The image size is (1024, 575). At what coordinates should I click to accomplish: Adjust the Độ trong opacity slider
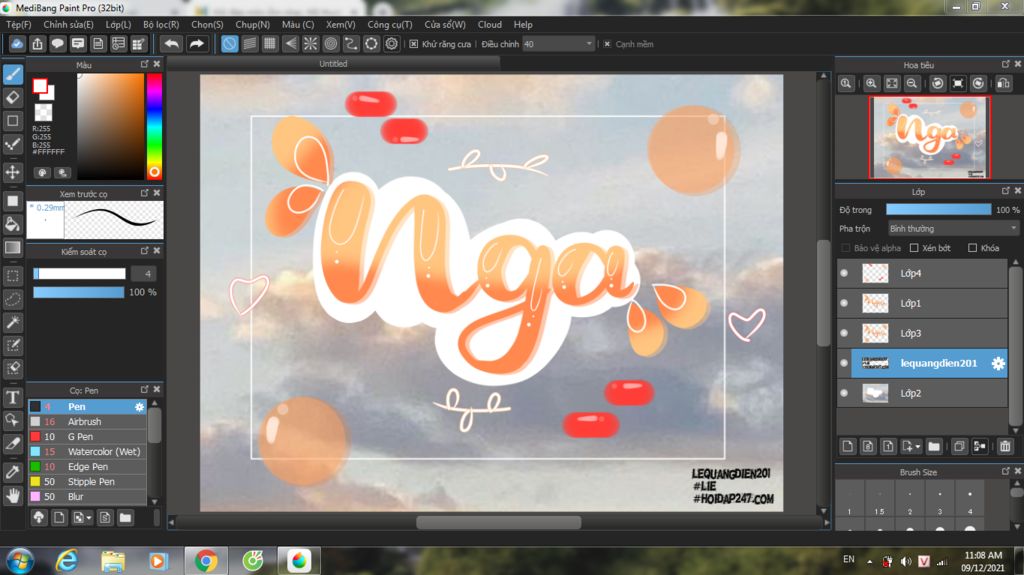[x=938, y=210]
